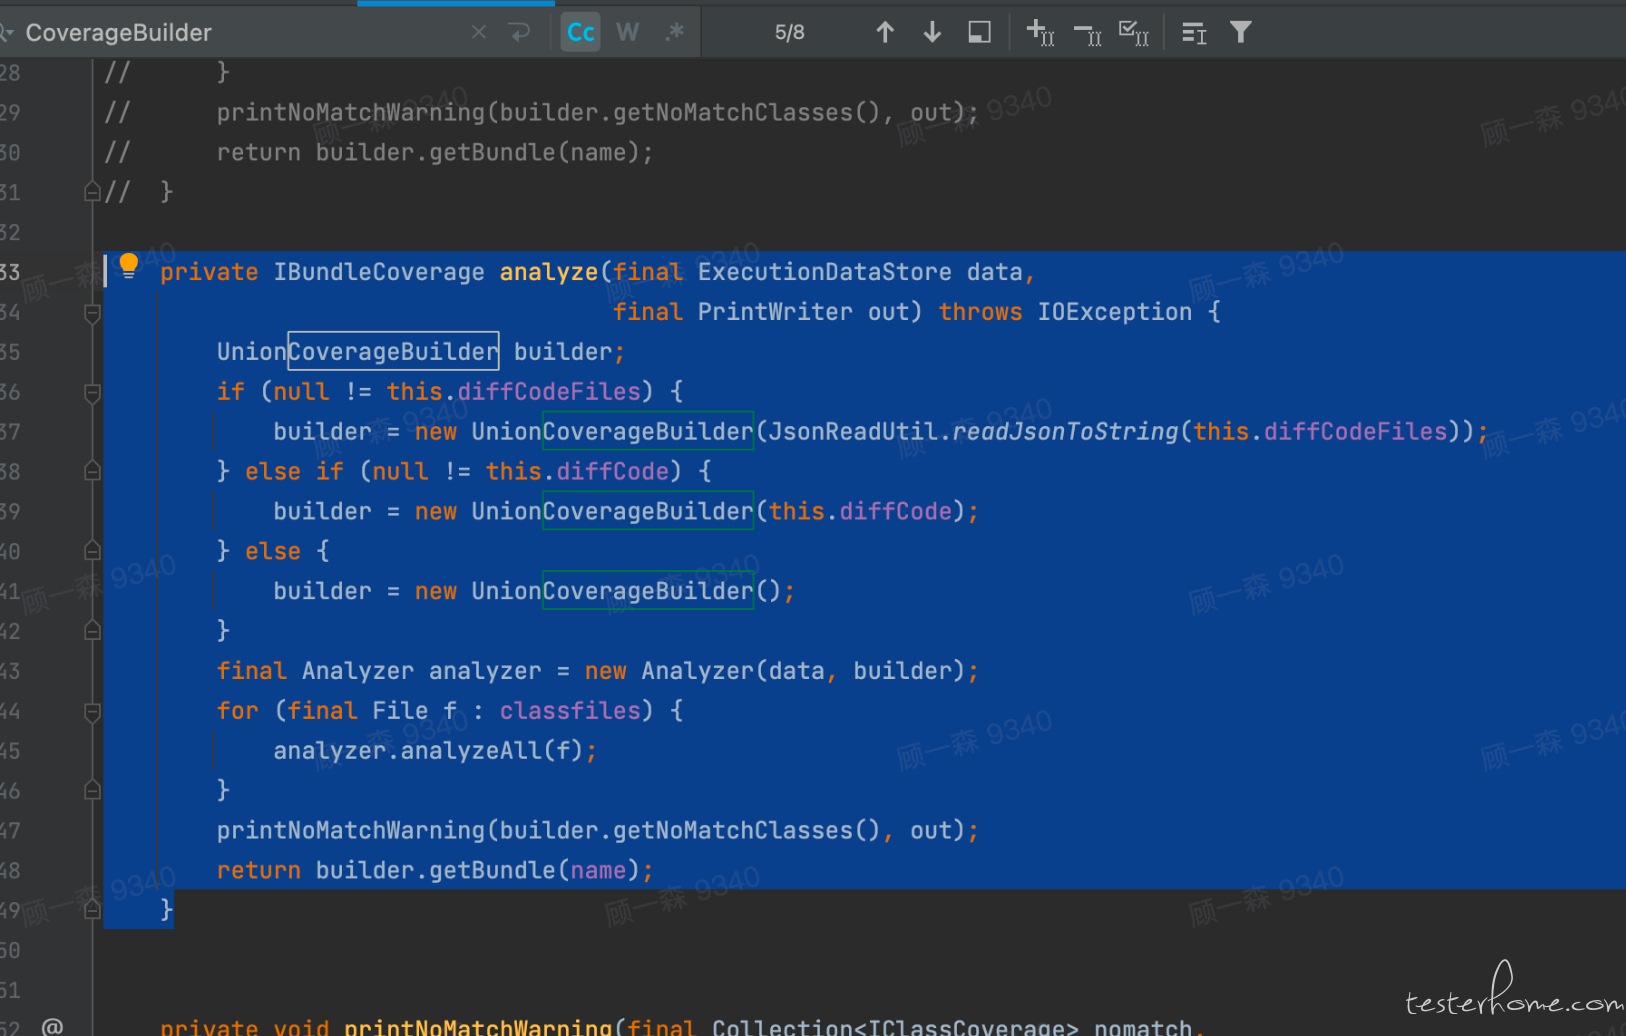Image resolution: width=1626 pixels, height=1036 pixels.
Task: Toggle fold marker at 'else if' line
Action: tap(92, 471)
